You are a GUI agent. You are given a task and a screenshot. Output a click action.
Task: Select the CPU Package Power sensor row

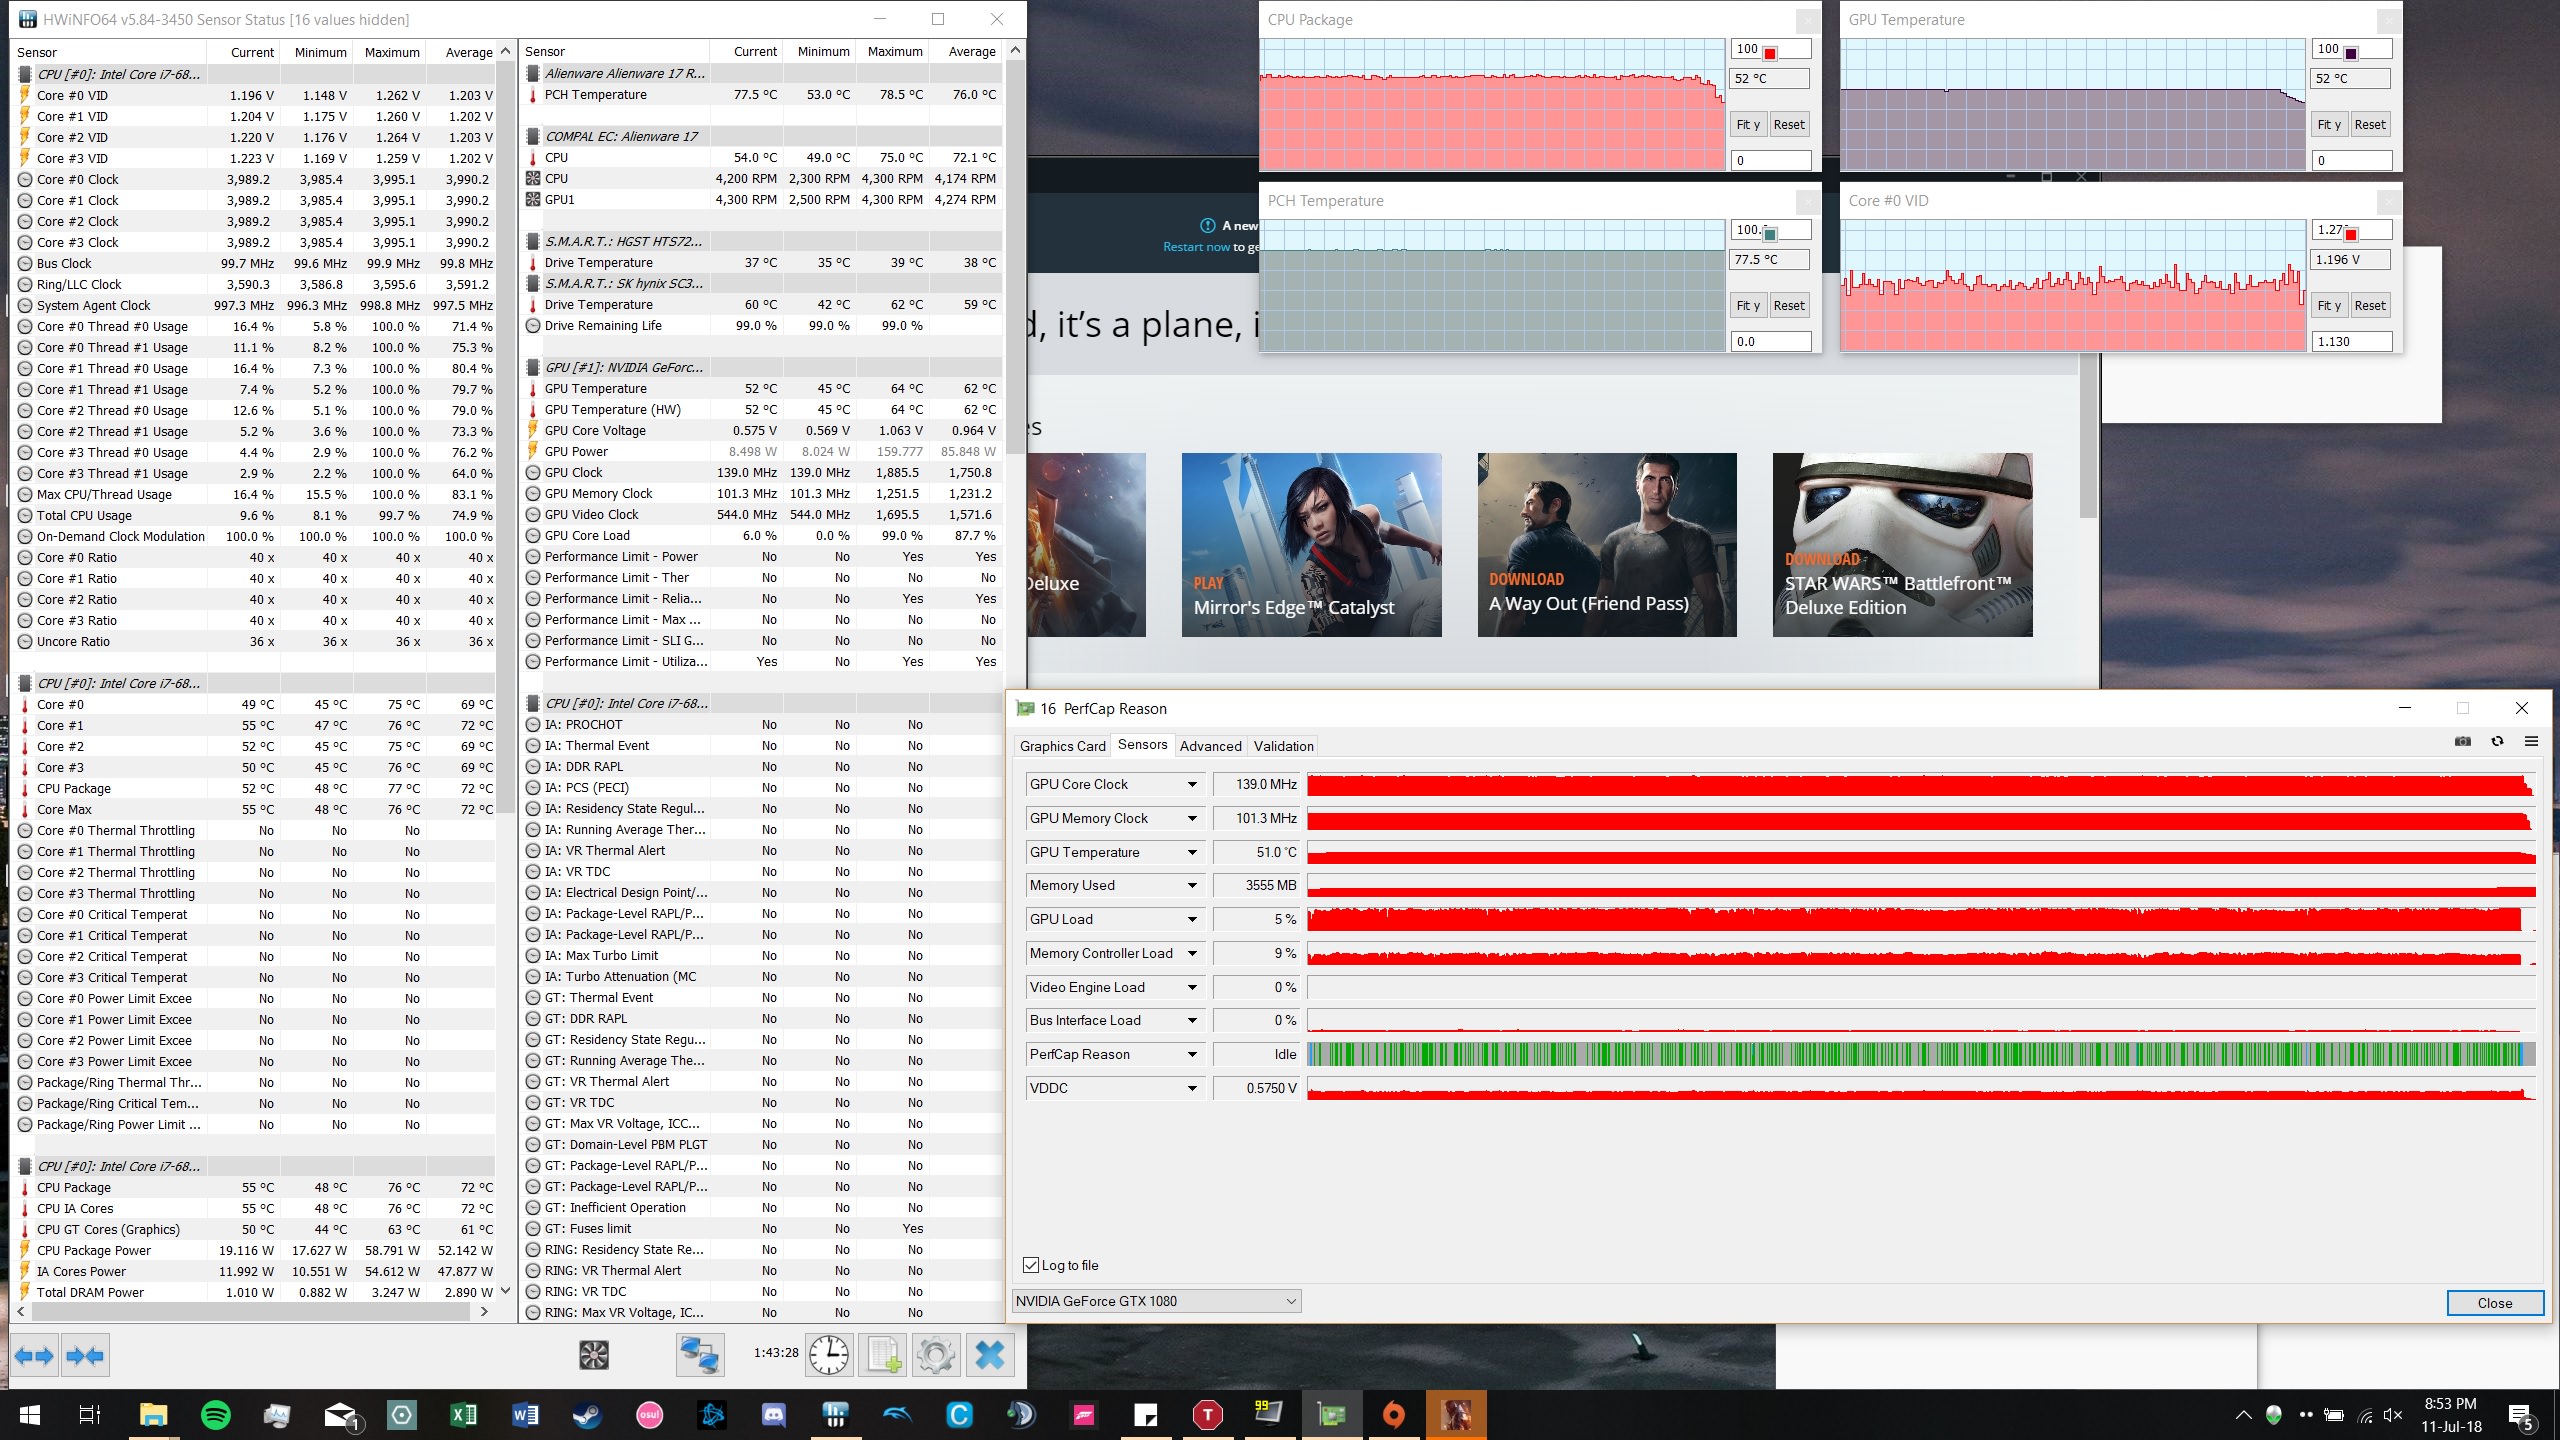tap(255, 1251)
